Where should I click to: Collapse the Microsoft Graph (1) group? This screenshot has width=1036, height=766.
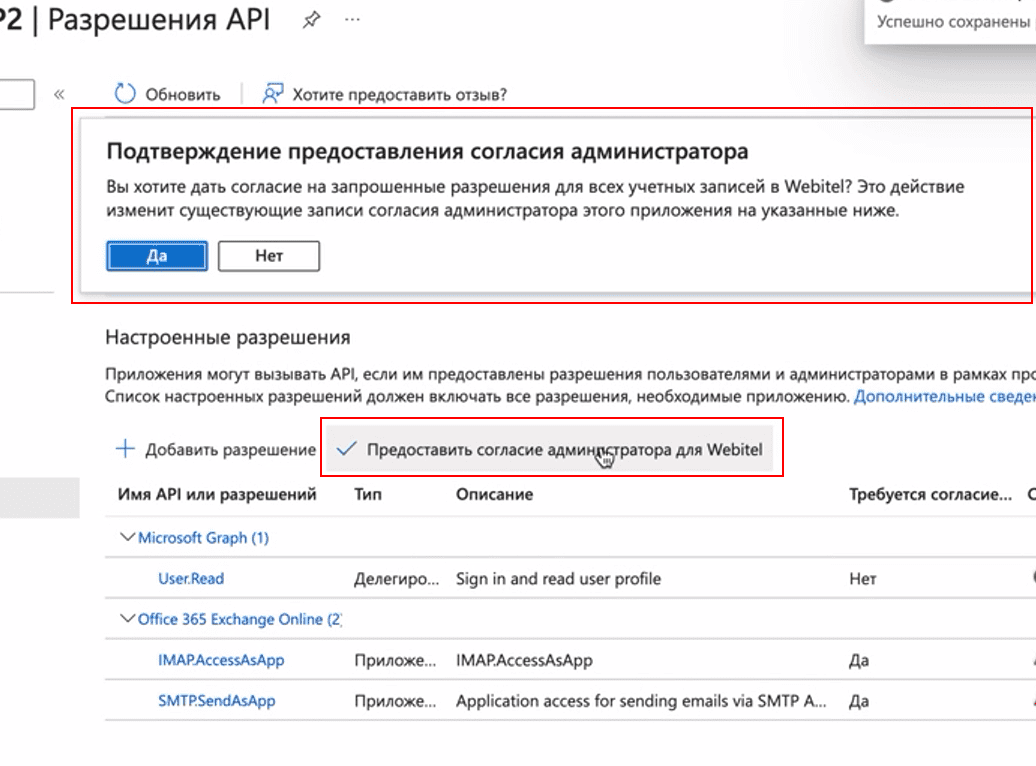tap(127, 537)
